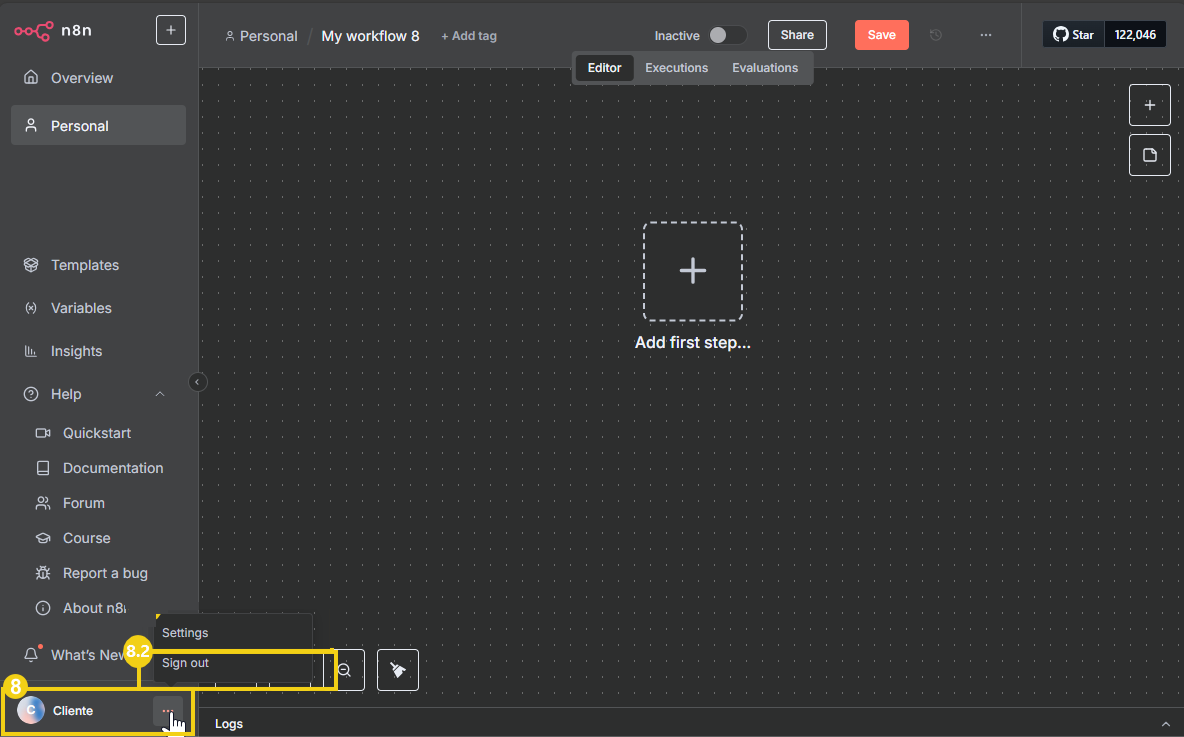Open the Logs panel
The height and width of the screenshot is (737, 1184).
click(229, 723)
